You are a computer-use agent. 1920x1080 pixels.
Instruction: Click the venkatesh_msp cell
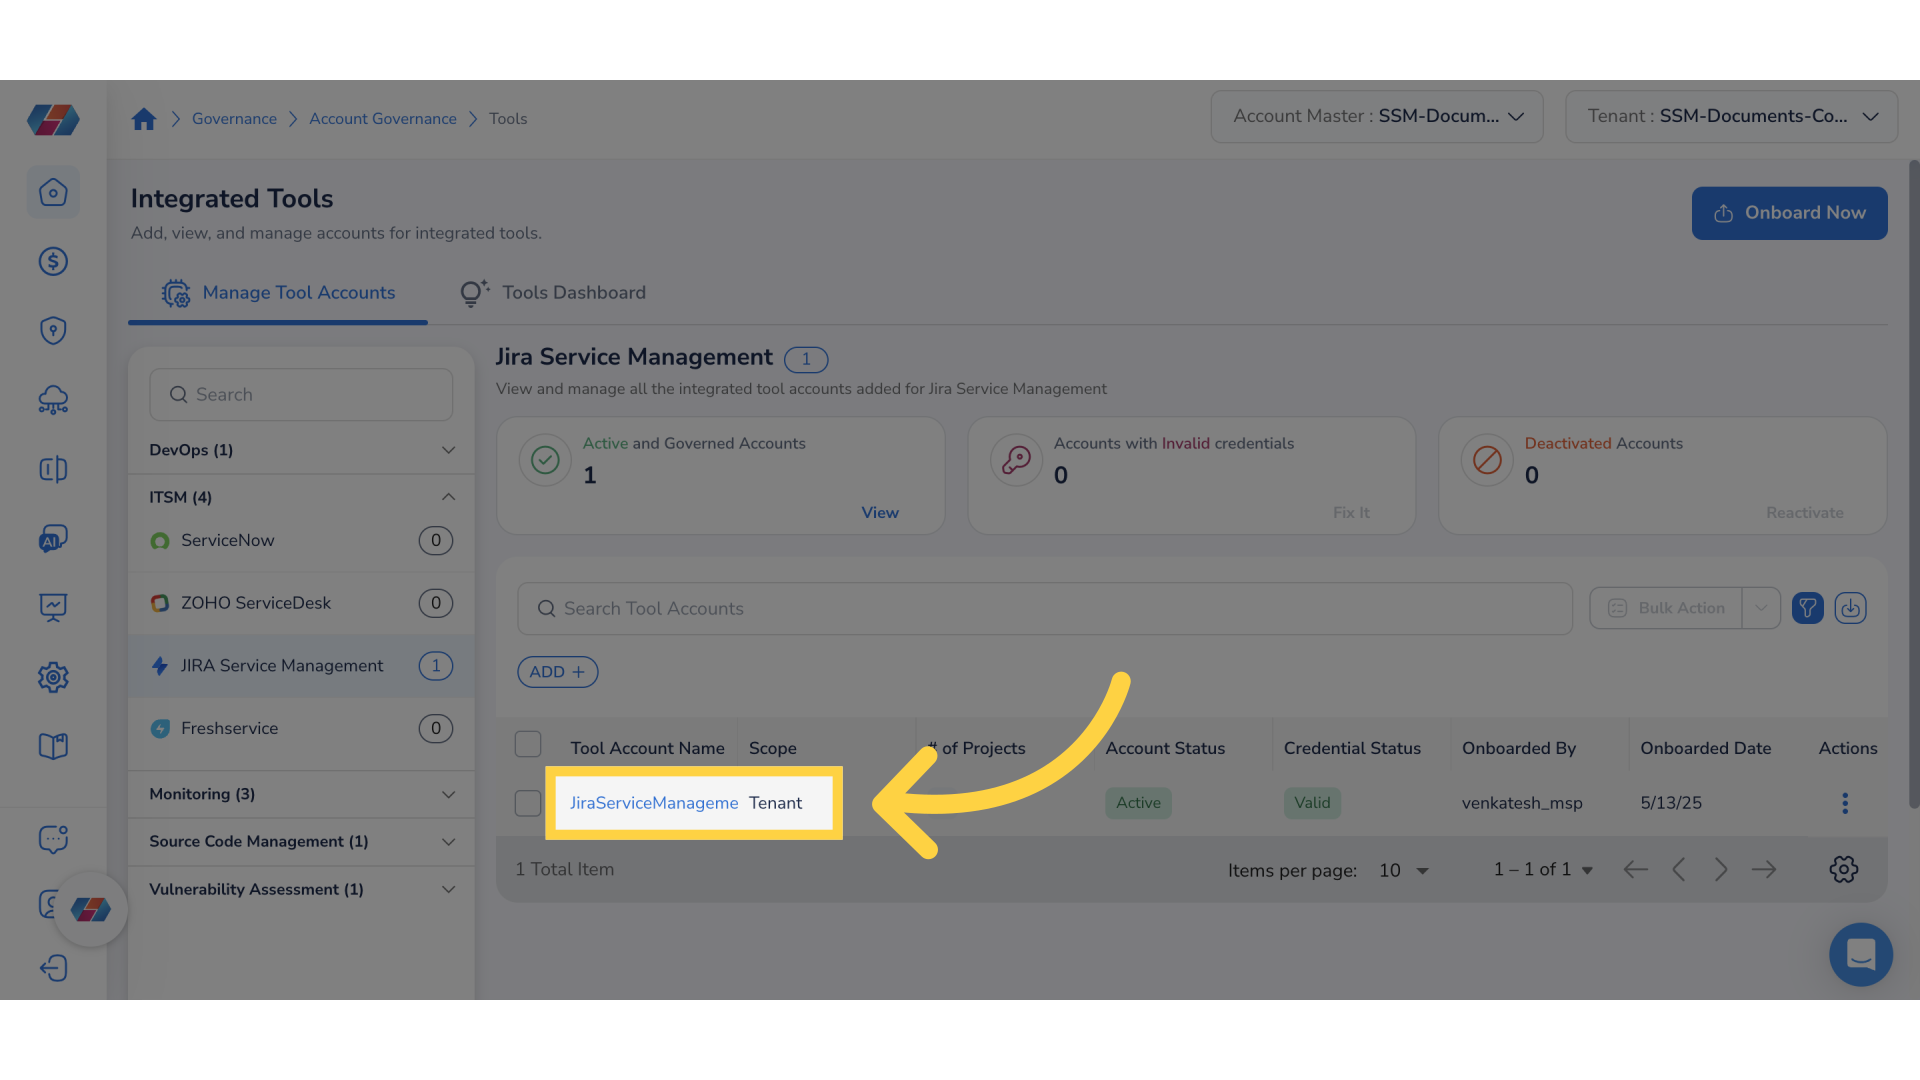1522,803
